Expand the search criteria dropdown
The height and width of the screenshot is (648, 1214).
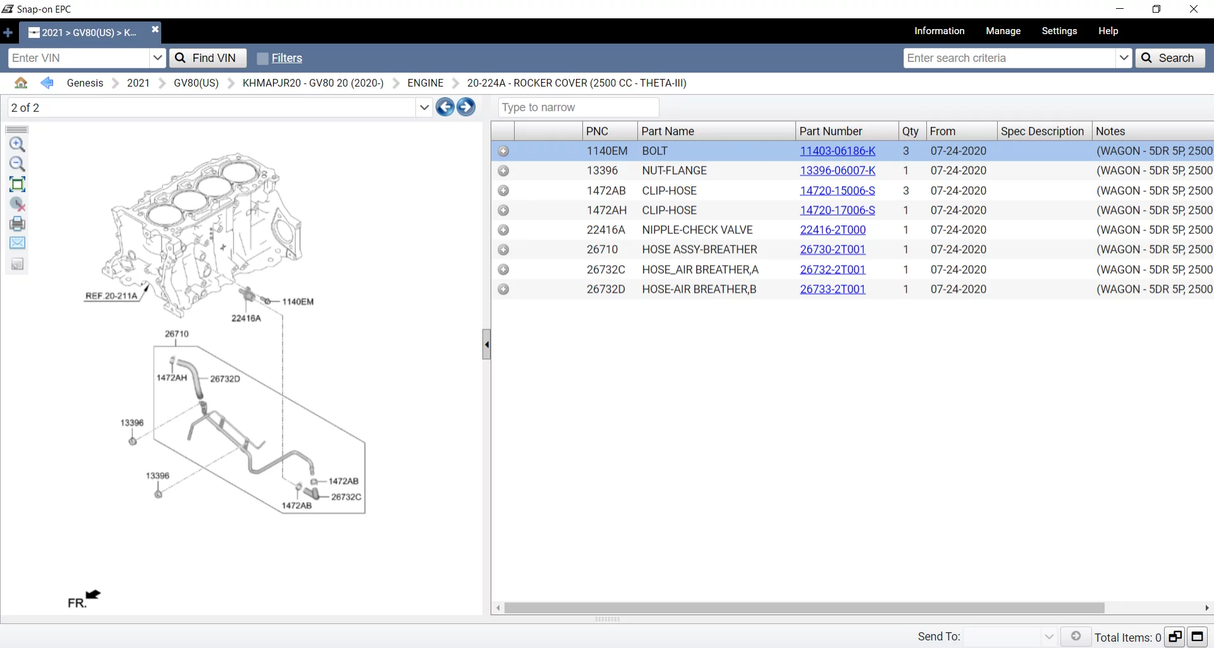coord(1123,58)
